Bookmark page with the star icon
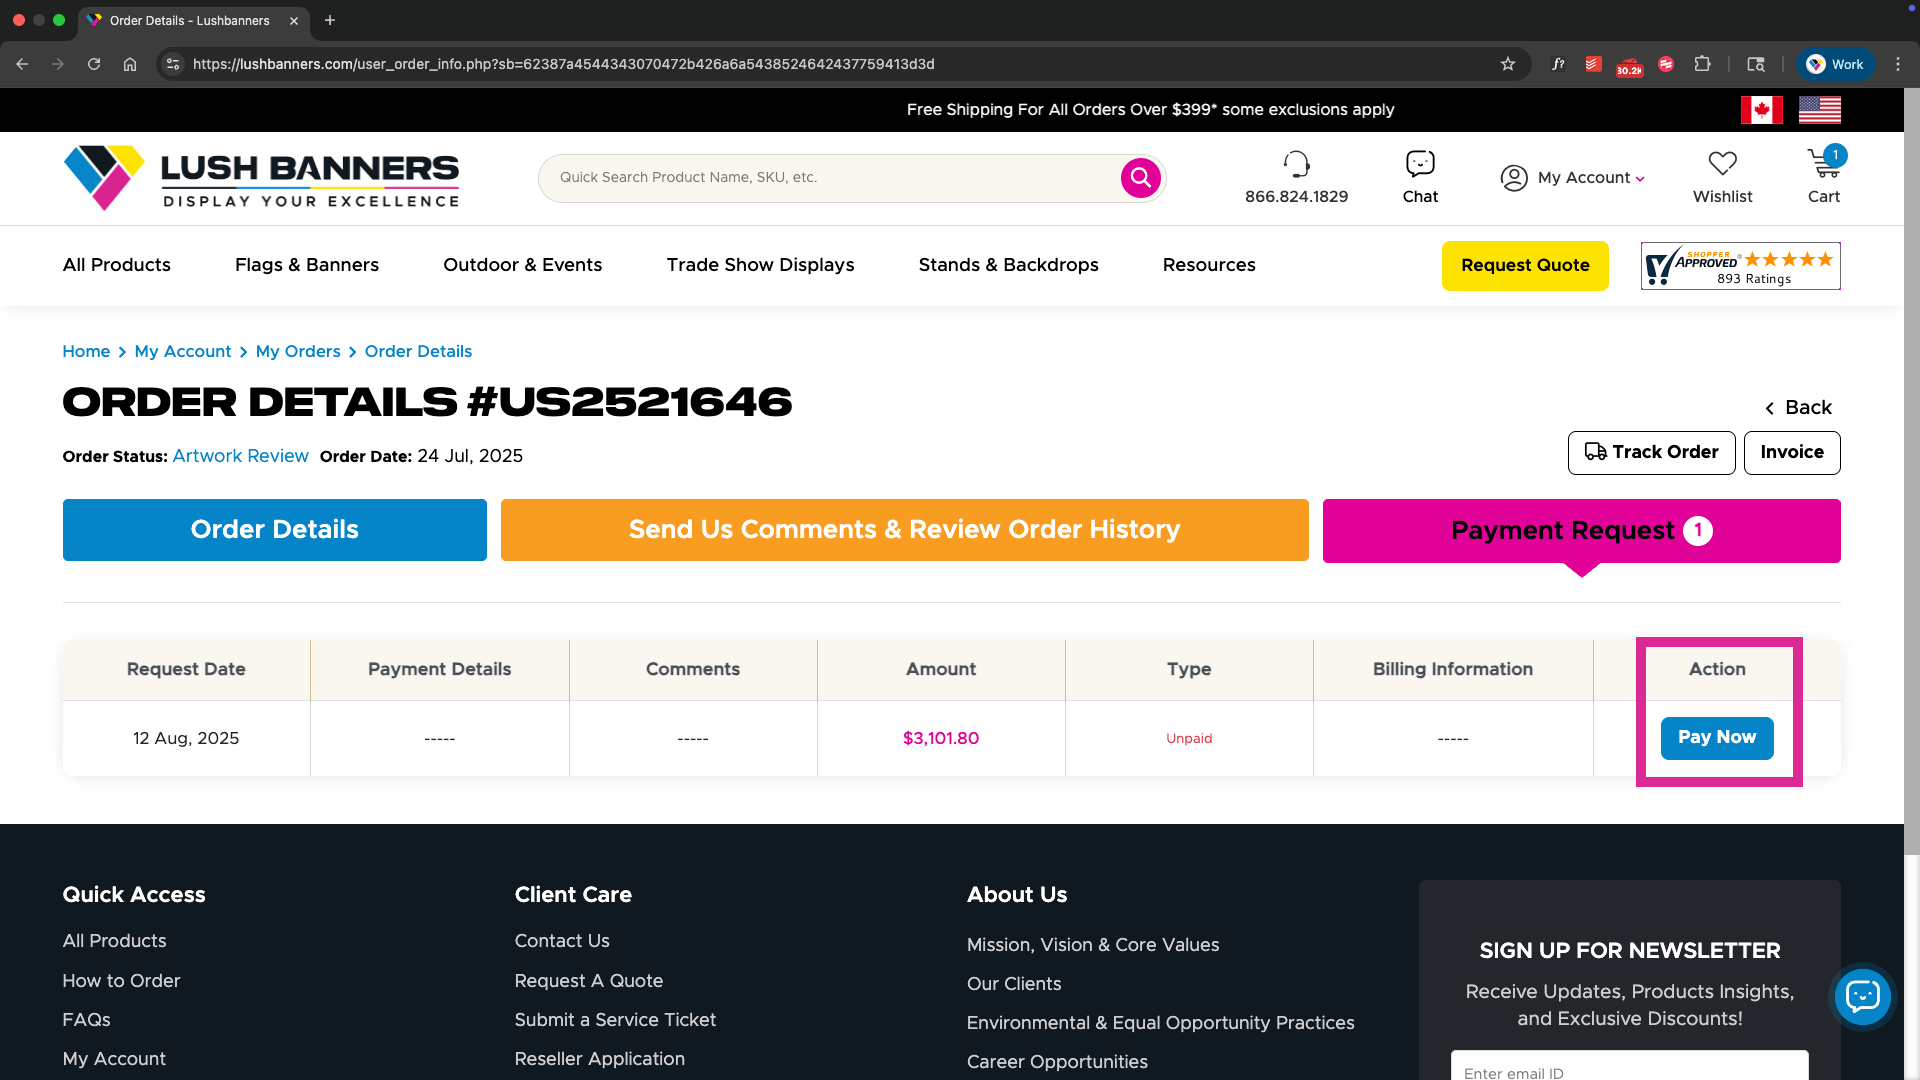The image size is (1920, 1080). [1508, 64]
